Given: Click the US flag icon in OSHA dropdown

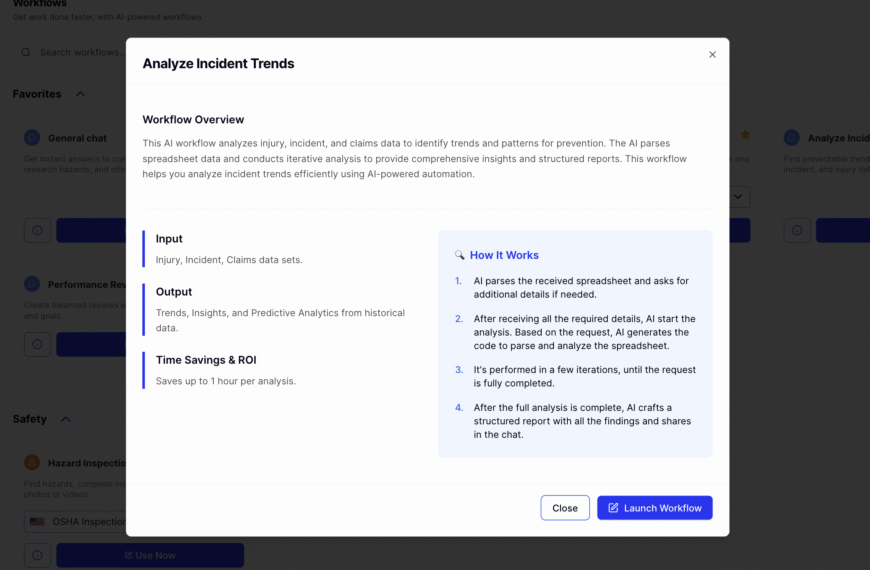Looking at the screenshot, I should [x=37, y=522].
